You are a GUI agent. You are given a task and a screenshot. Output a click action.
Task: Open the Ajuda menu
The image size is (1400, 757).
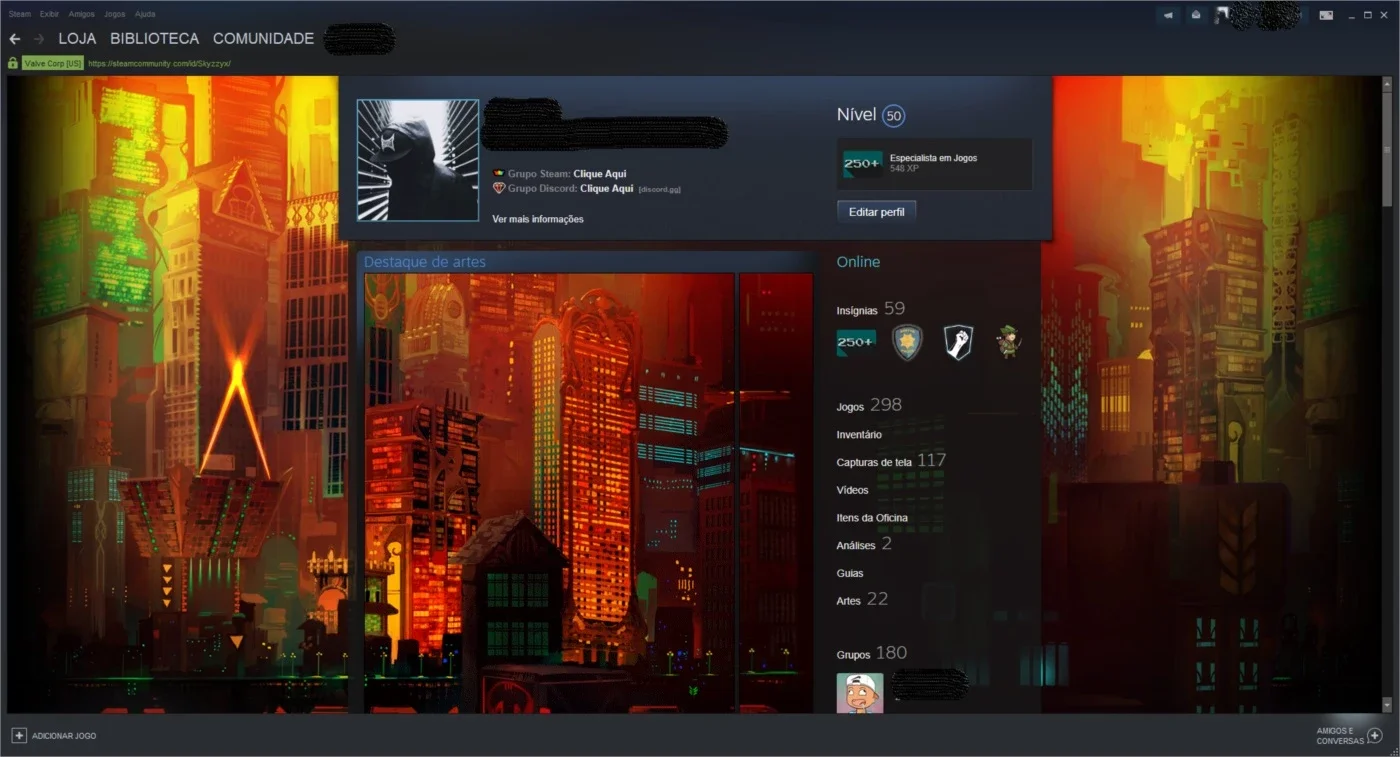(x=145, y=14)
